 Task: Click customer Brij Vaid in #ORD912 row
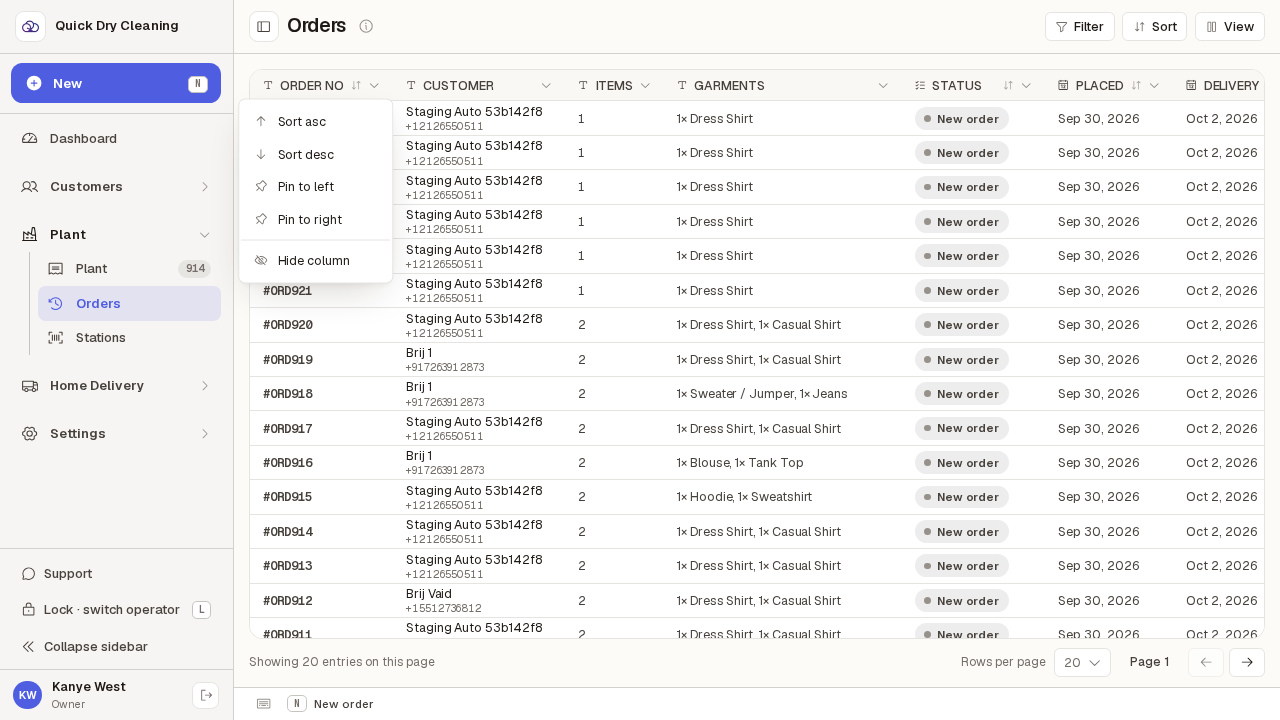[429, 594]
